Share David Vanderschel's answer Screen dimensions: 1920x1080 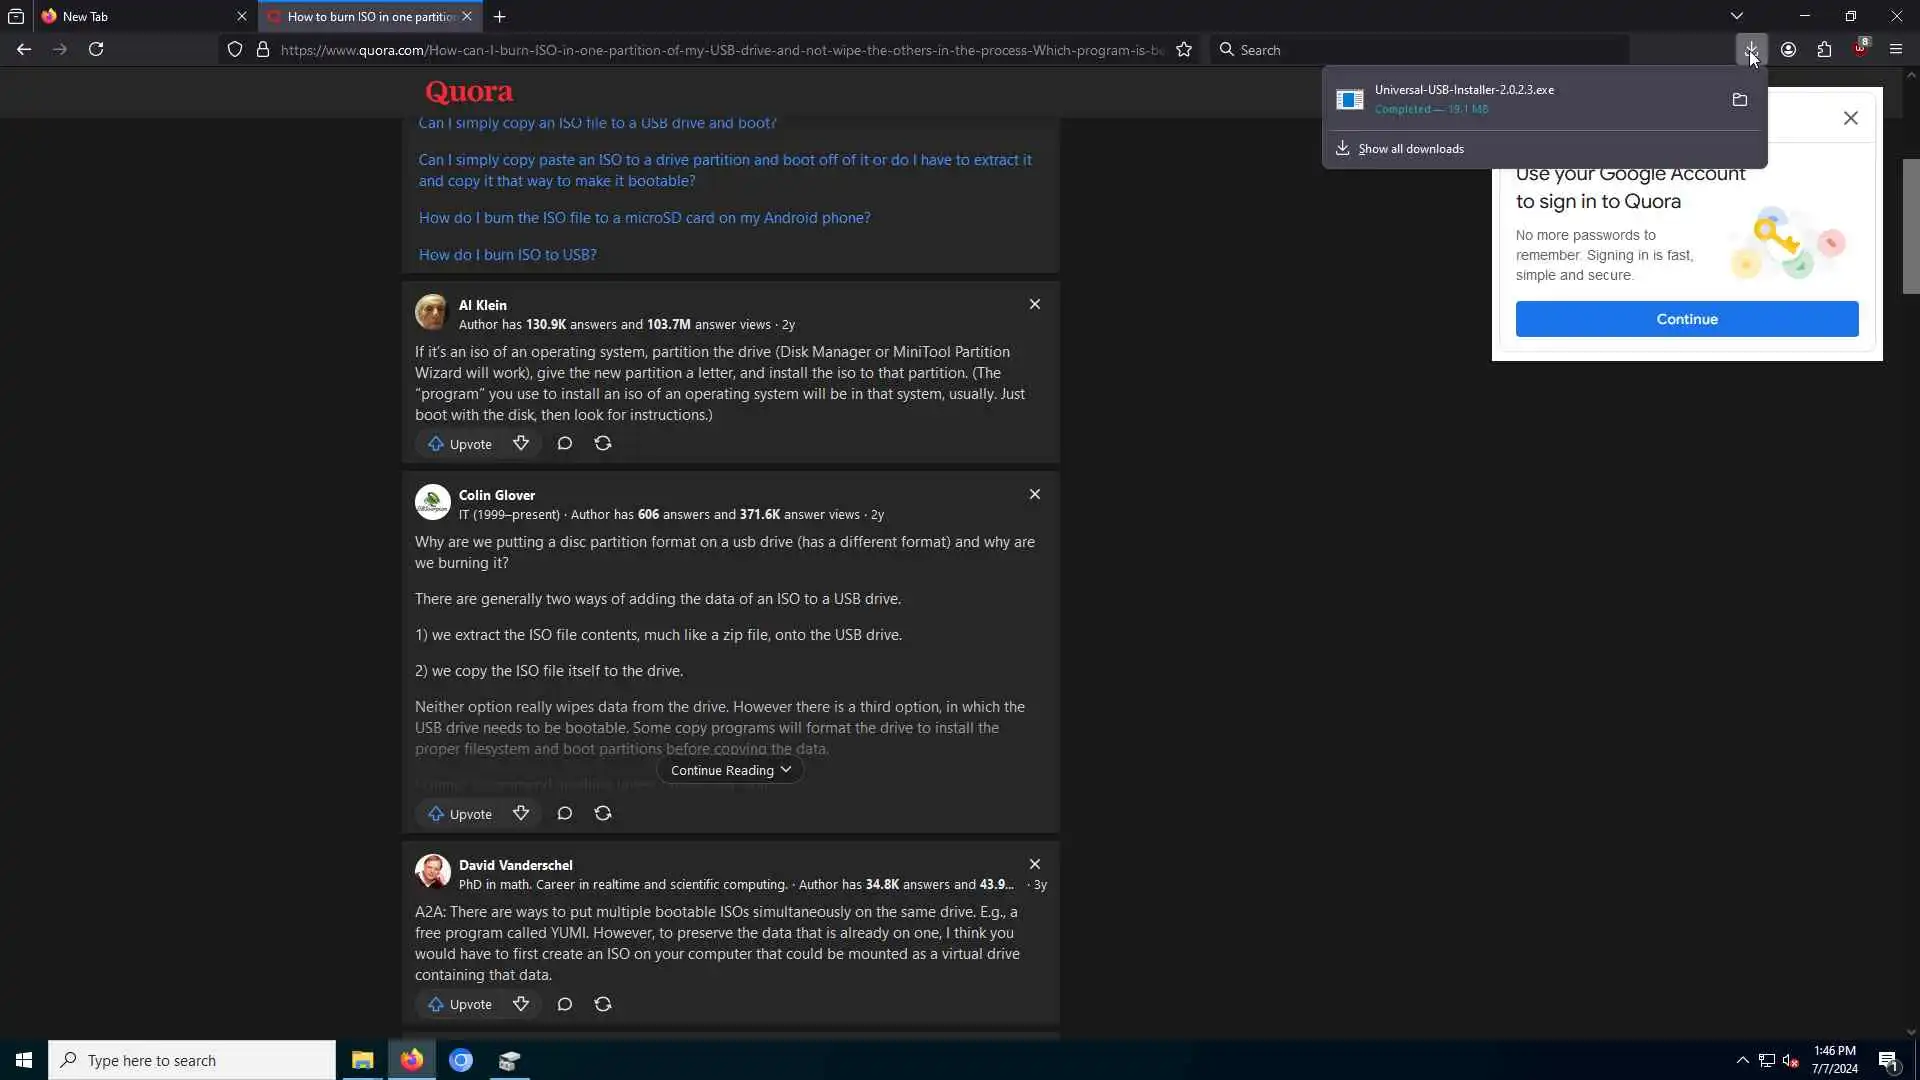[x=602, y=1003]
